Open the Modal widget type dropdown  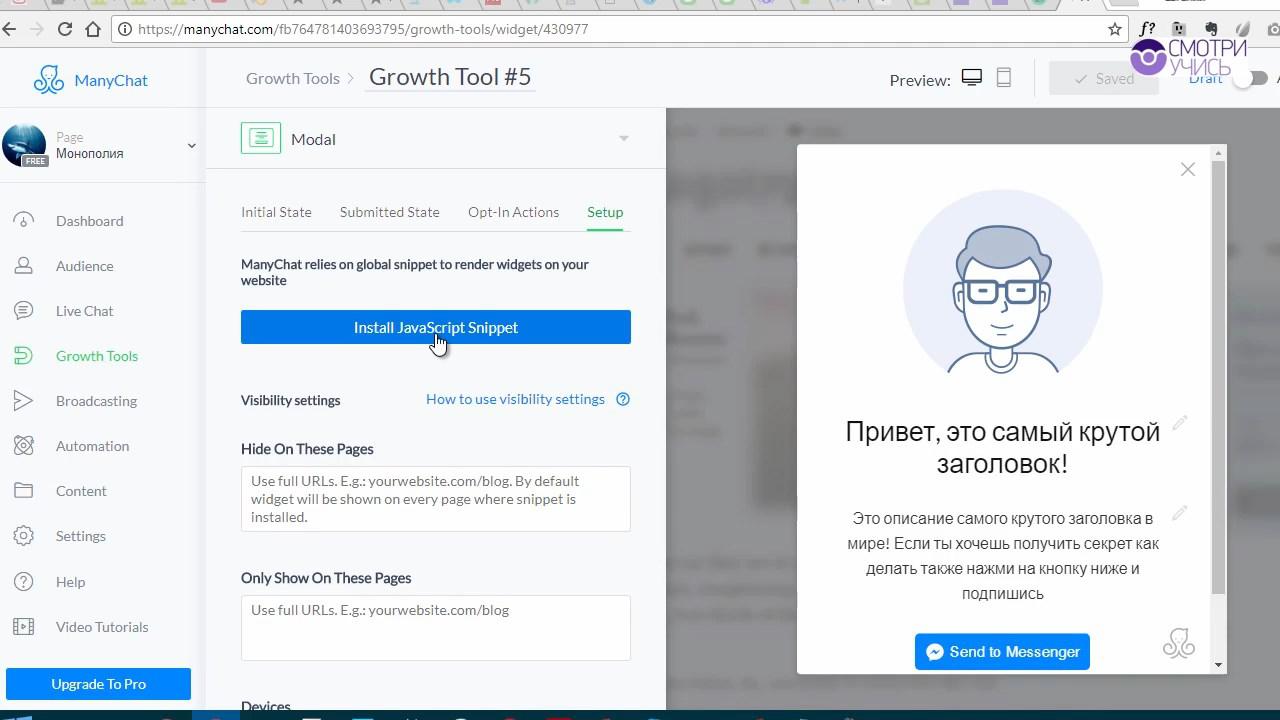pos(623,138)
